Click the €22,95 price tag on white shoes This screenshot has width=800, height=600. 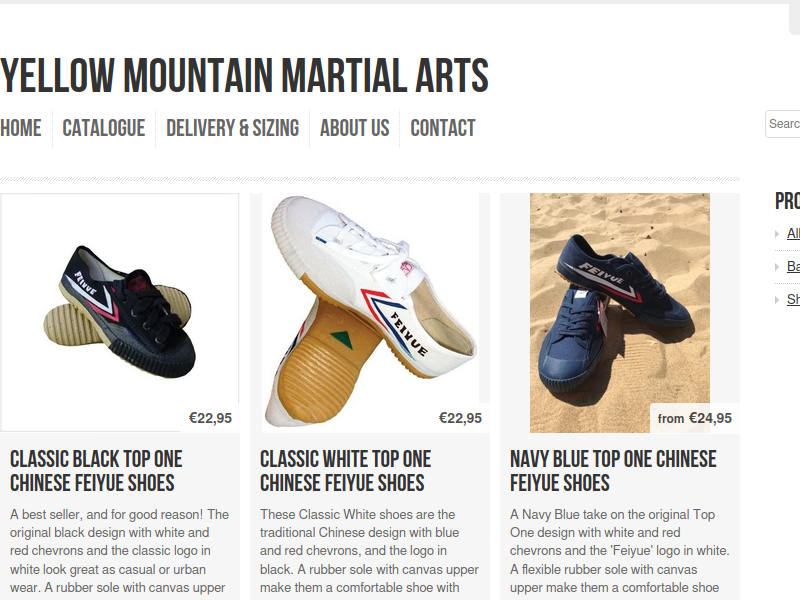point(460,418)
